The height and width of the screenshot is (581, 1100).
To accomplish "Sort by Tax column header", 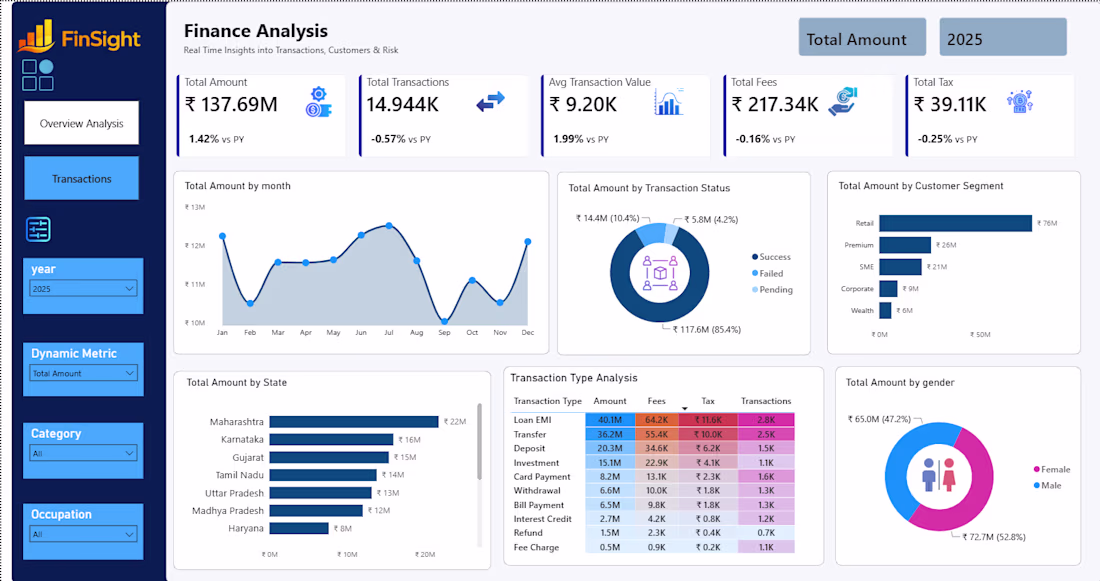I will [x=708, y=401].
